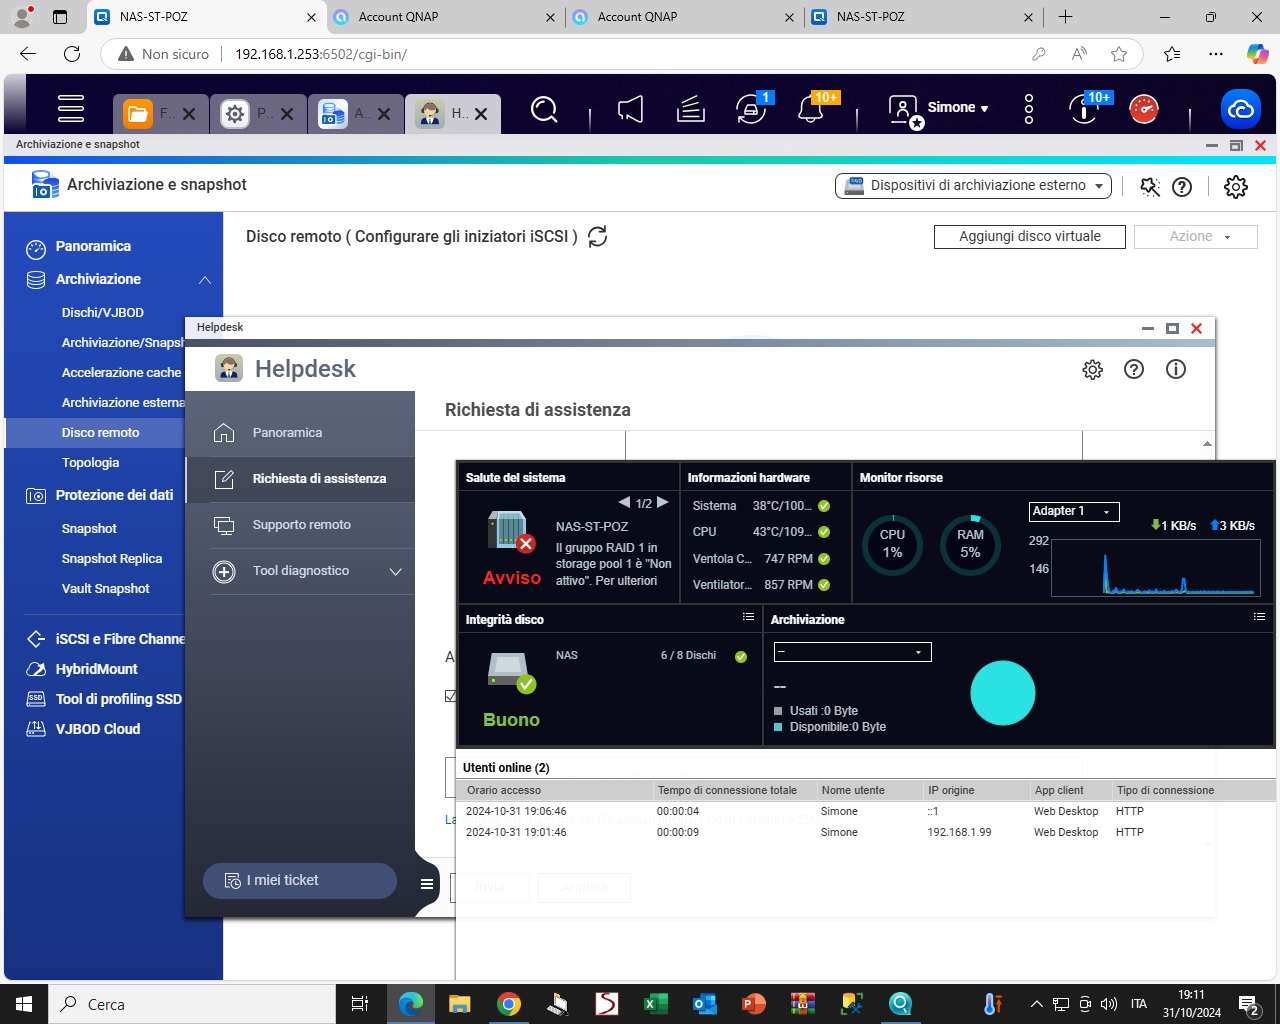Open the Integrità disco list menu icon
Screen dimensions: 1280x1024
click(748, 618)
